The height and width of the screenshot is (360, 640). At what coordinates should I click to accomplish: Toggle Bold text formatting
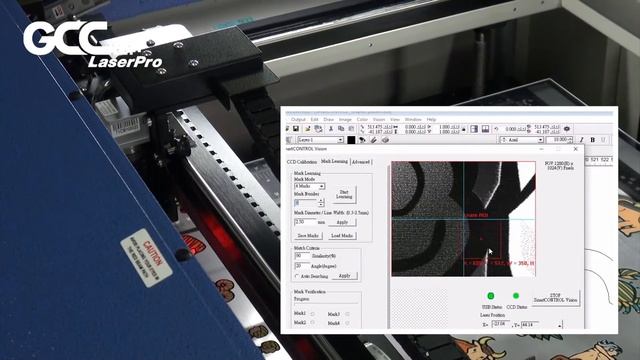pos(592,140)
